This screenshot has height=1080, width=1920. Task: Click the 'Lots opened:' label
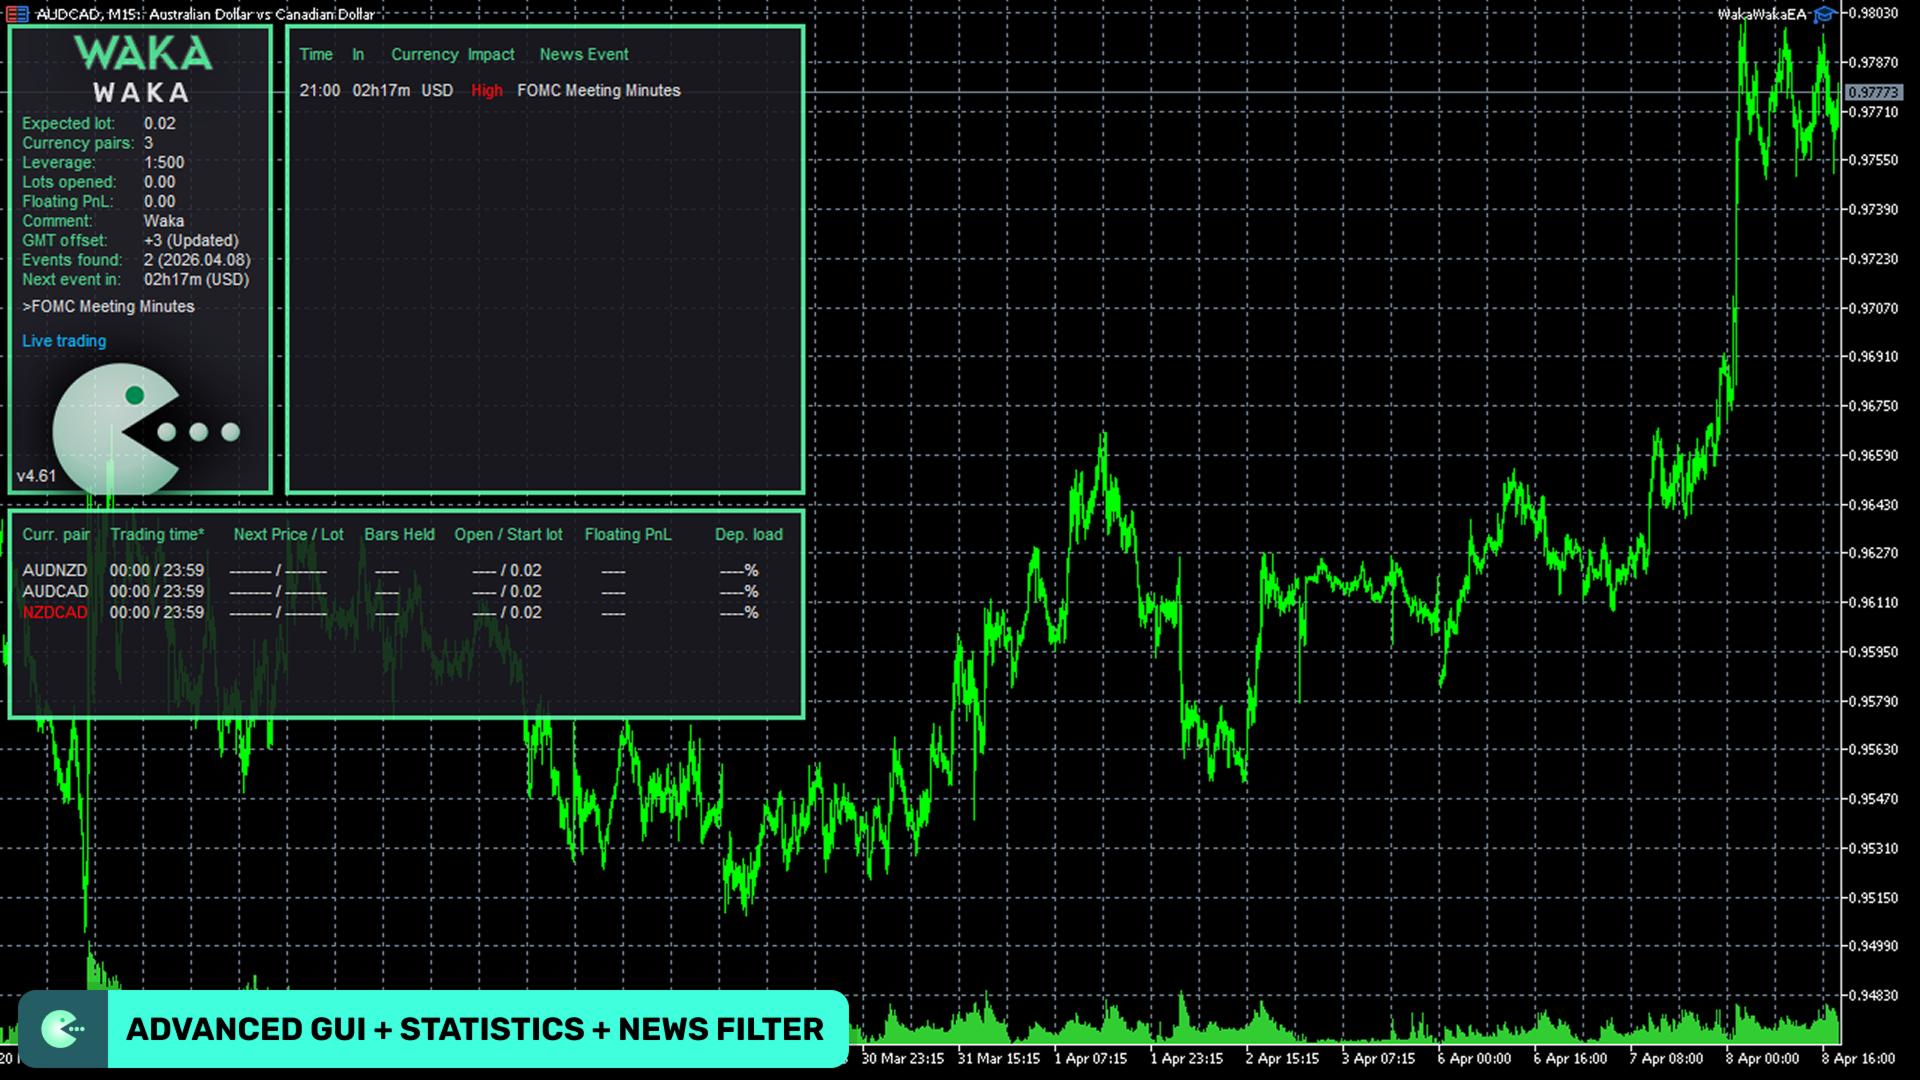69,182
